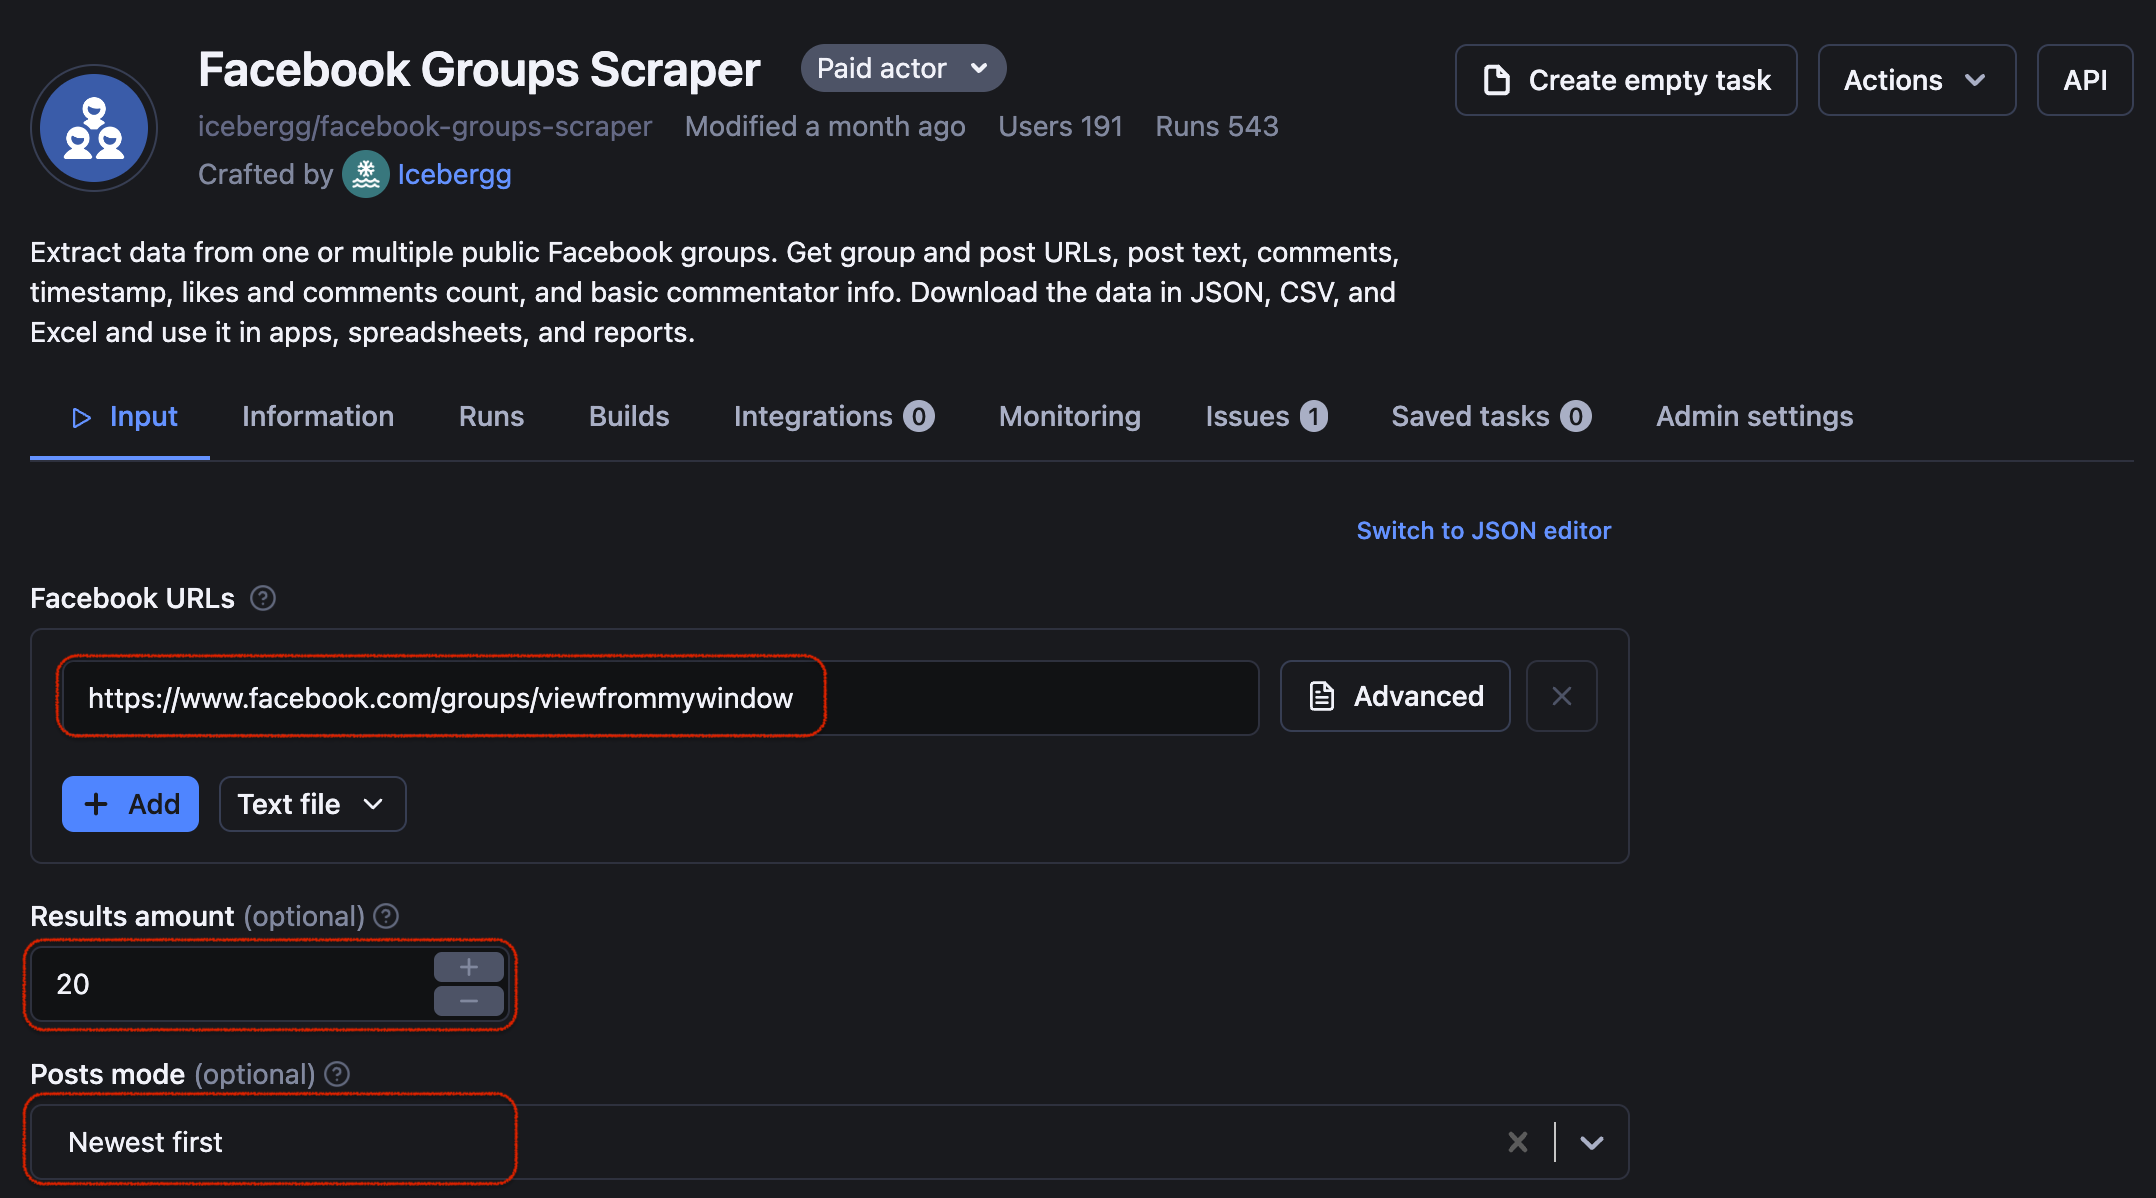Screen dimensions: 2156x1198
Task: Click the Runs 543 stat
Action: 1217,126
